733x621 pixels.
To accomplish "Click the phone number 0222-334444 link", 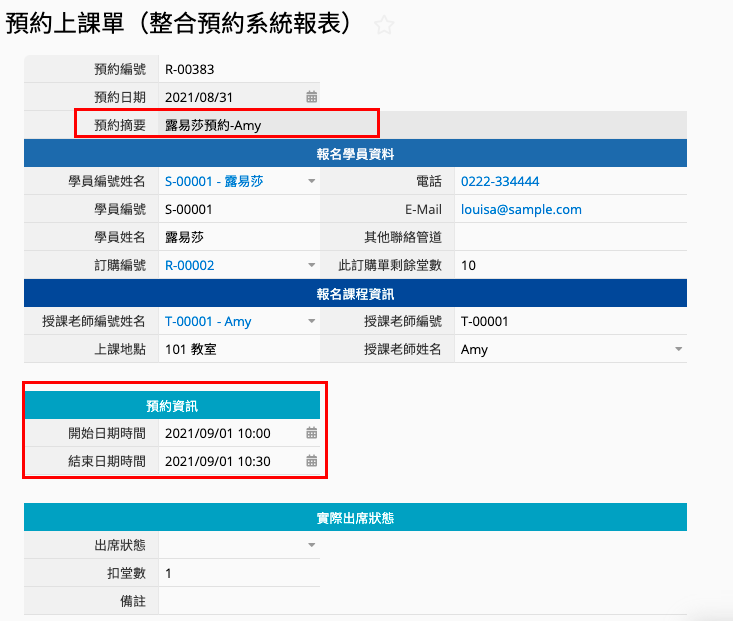I will point(500,181).
